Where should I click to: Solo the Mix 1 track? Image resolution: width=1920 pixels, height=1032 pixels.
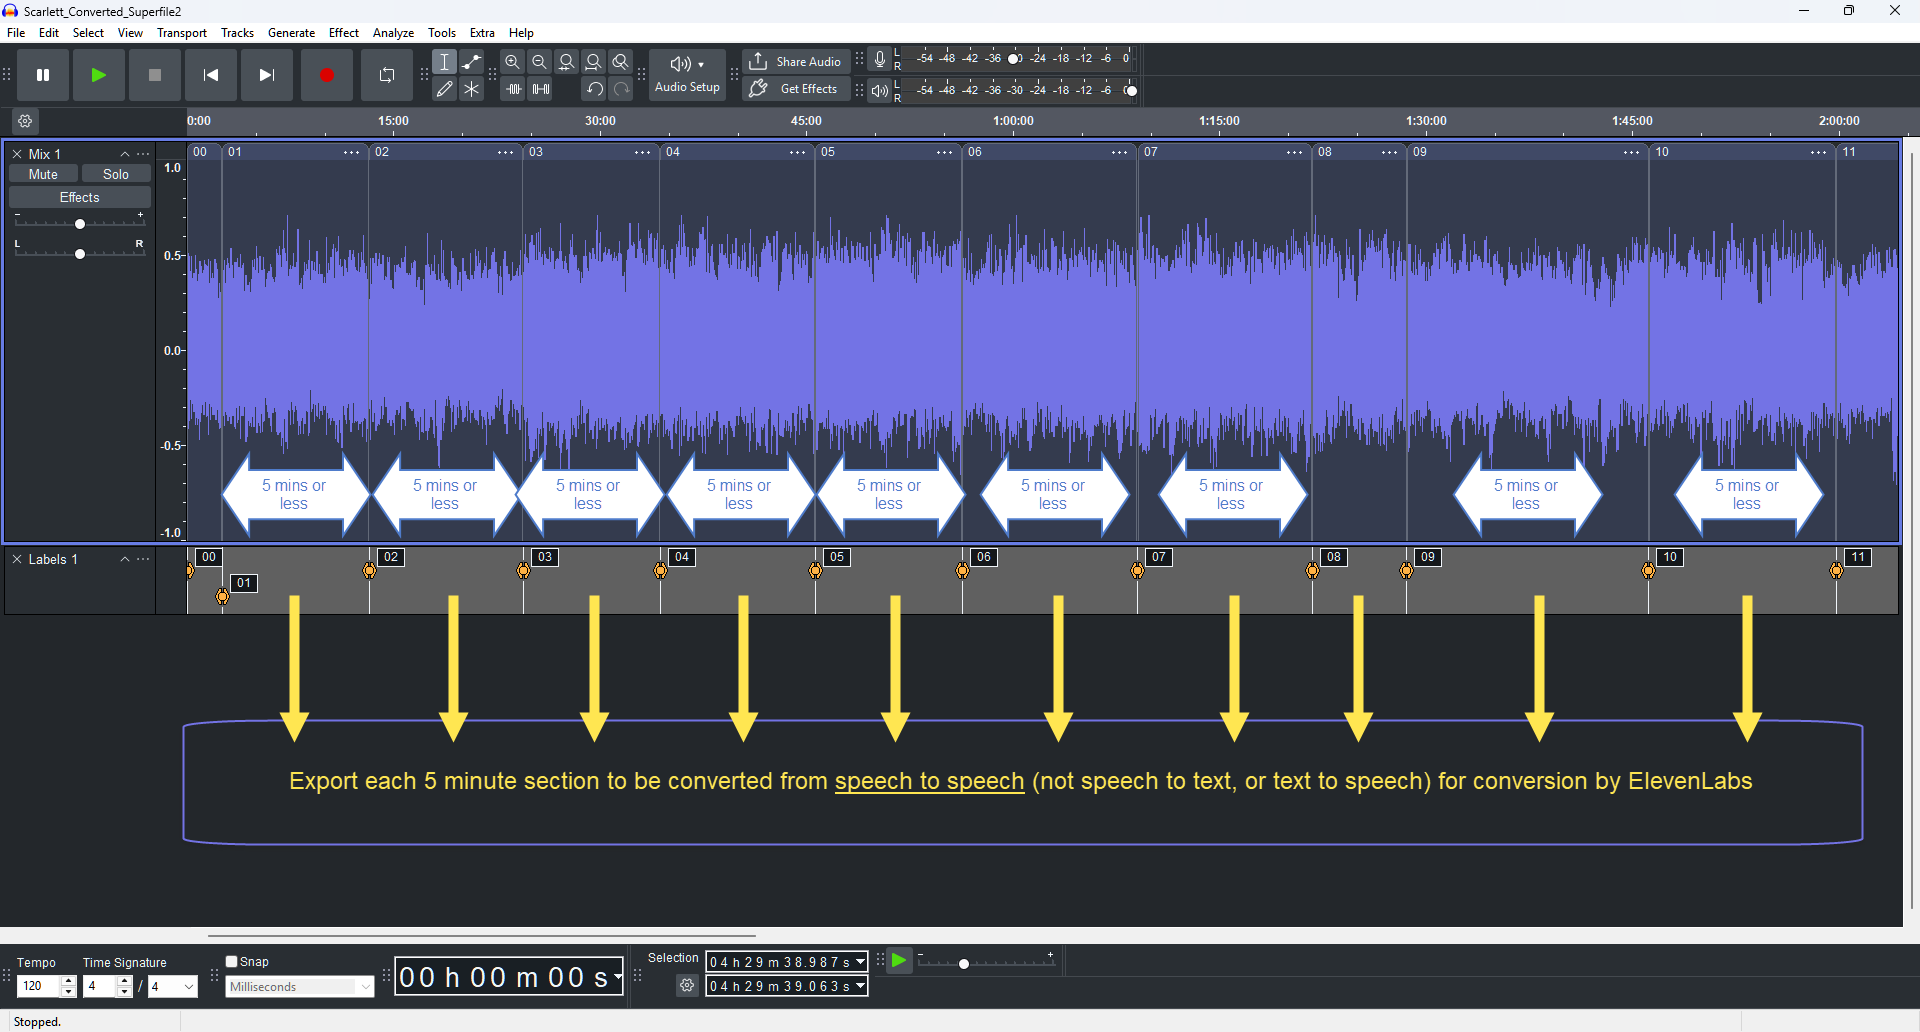click(x=116, y=174)
